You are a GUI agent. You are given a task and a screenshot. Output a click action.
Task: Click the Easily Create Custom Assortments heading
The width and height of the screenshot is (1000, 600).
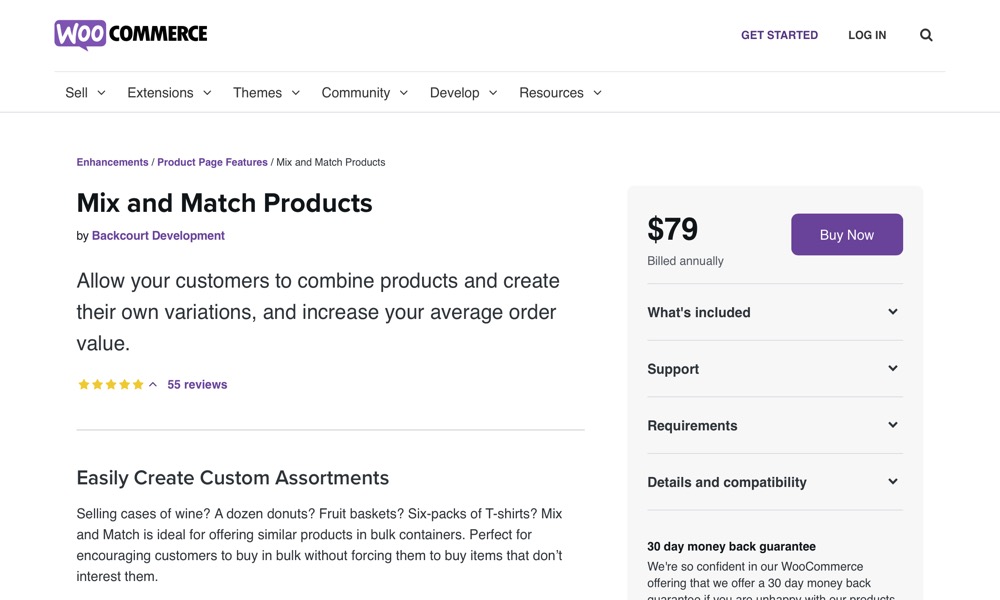pyautogui.click(x=233, y=478)
